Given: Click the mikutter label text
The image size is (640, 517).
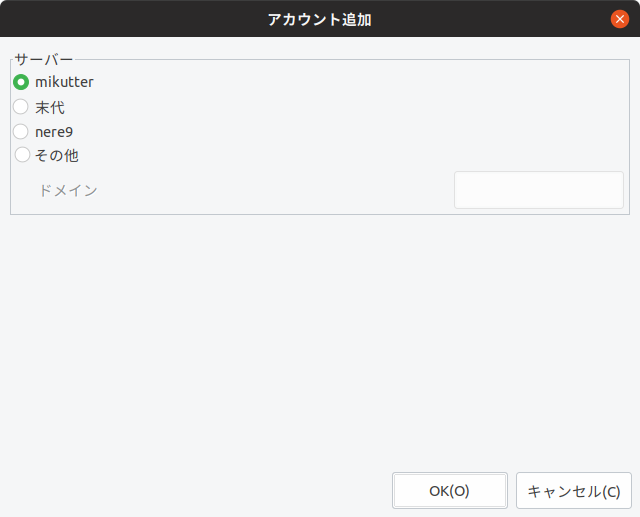Looking at the screenshot, I should coord(64,82).
